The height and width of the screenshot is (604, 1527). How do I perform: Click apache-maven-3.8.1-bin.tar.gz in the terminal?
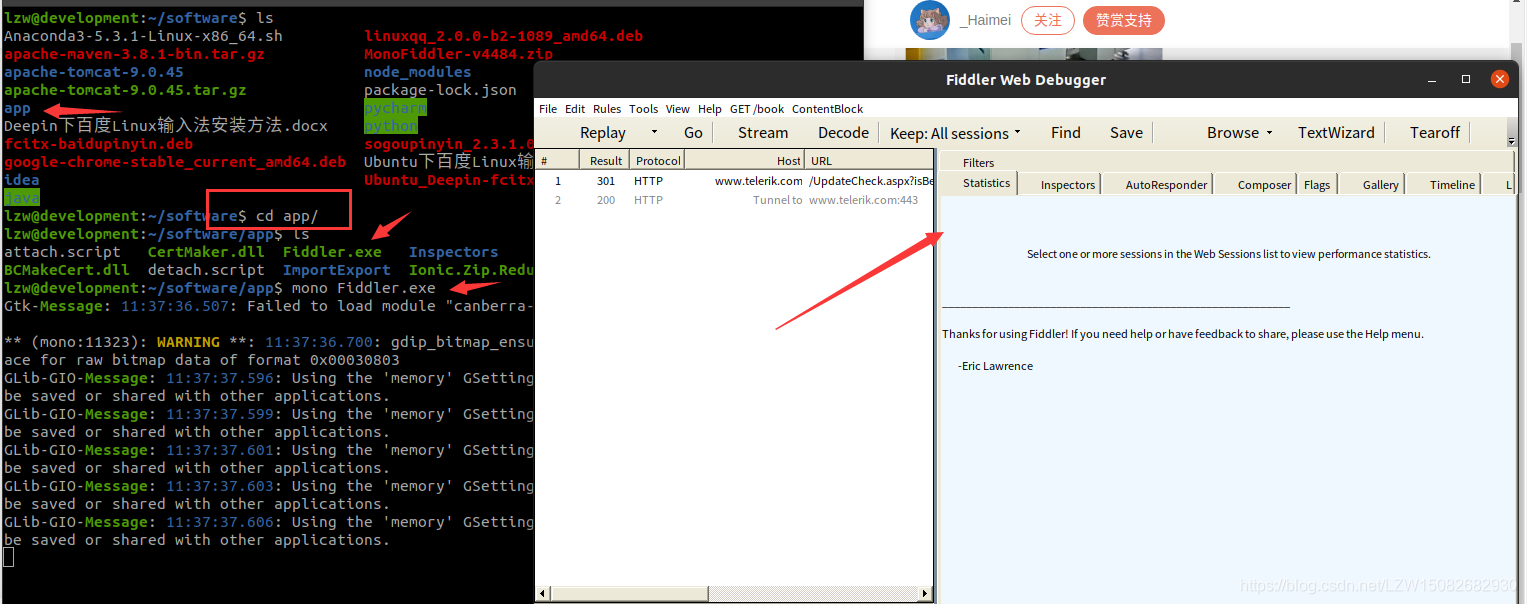(134, 54)
